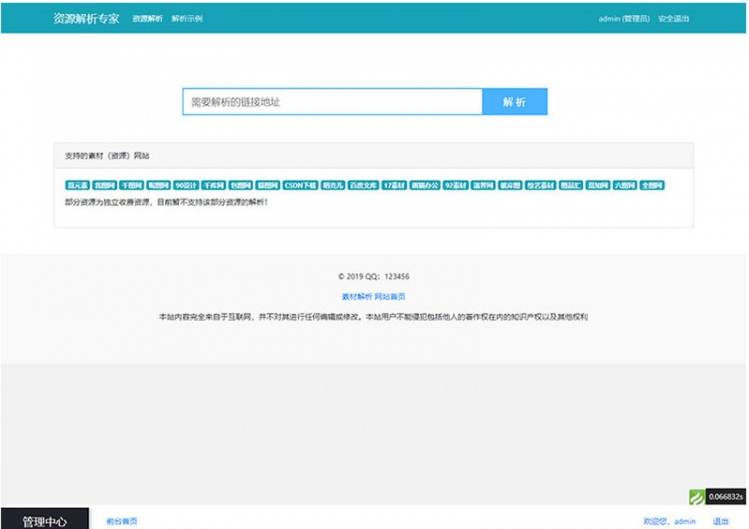749x529 pixels.
Task: Click the green leaf debug icon
Action: click(696, 497)
